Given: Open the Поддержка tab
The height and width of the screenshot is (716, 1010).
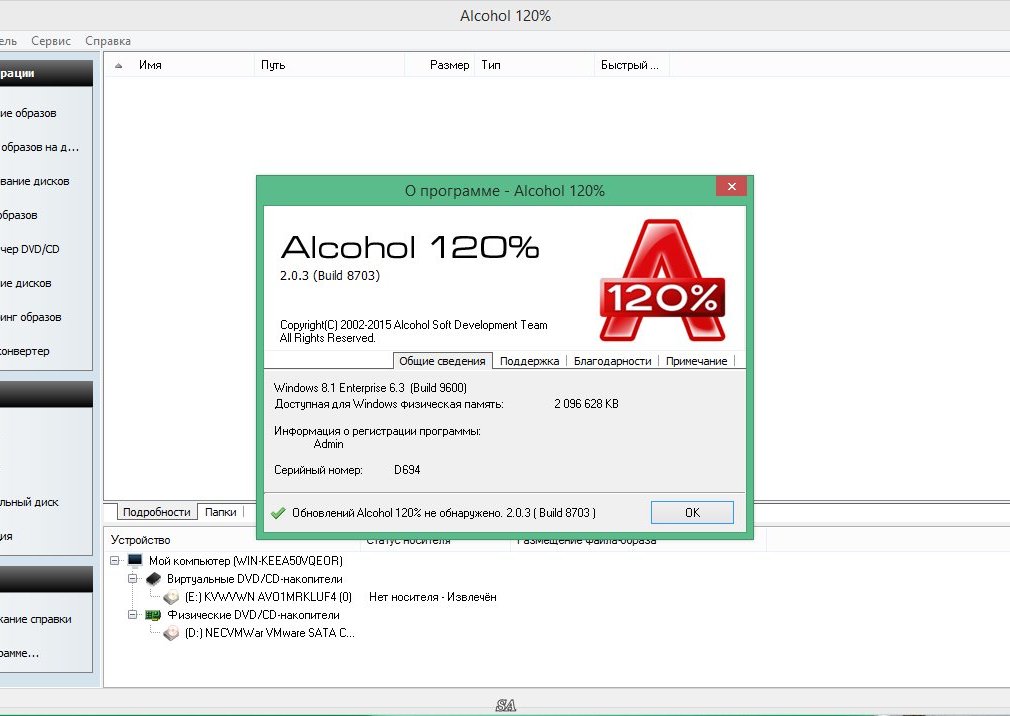Looking at the screenshot, I should pyautogui.click(x=529, y=361).
